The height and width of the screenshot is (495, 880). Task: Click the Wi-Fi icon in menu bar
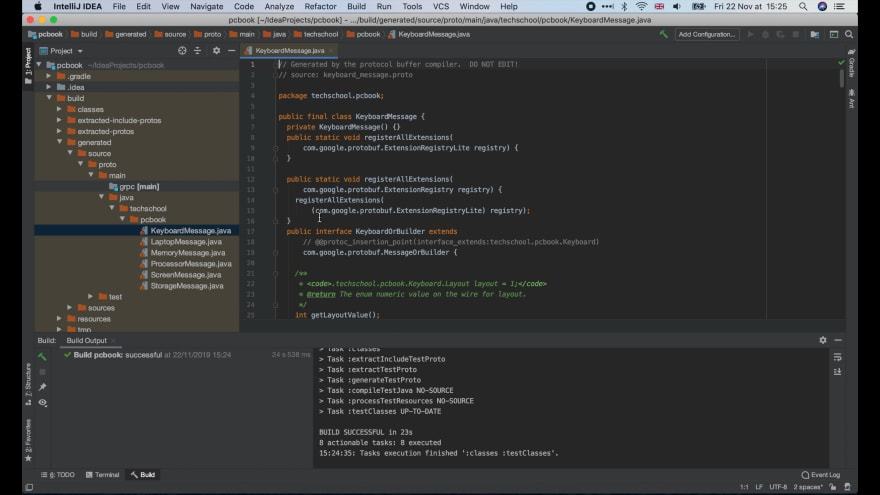641,6
